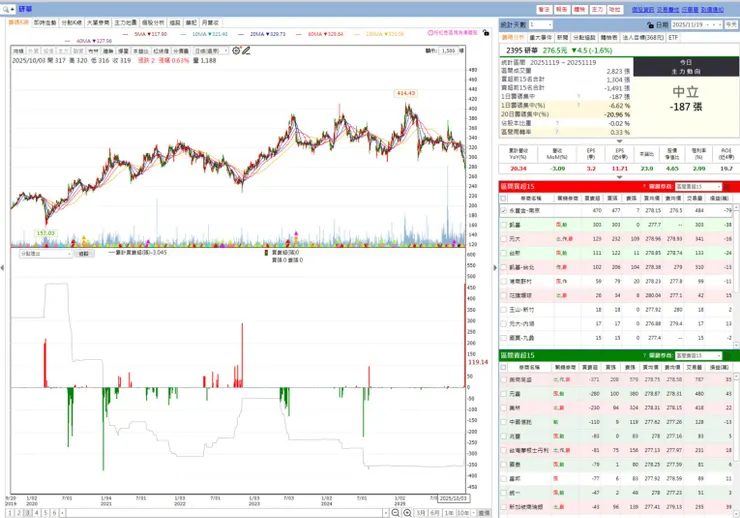This screenshot has width=740, height=518.
Task: Open the 關鍵券商 dropdown in the red header
Action: pyautogui.click(x=698, y=186)
